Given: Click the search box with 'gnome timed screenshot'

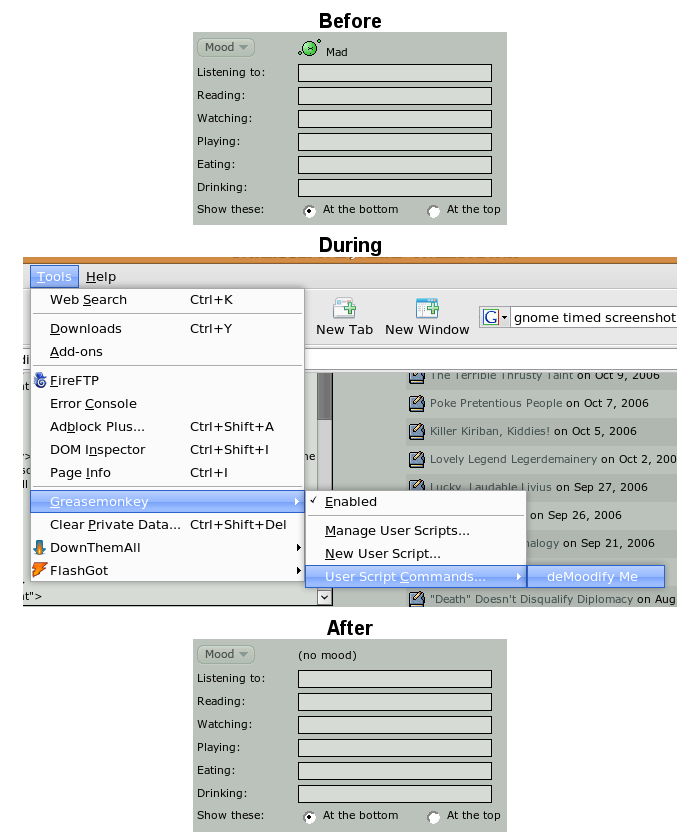Looking at the screenshot, I should tap(594, 317).
